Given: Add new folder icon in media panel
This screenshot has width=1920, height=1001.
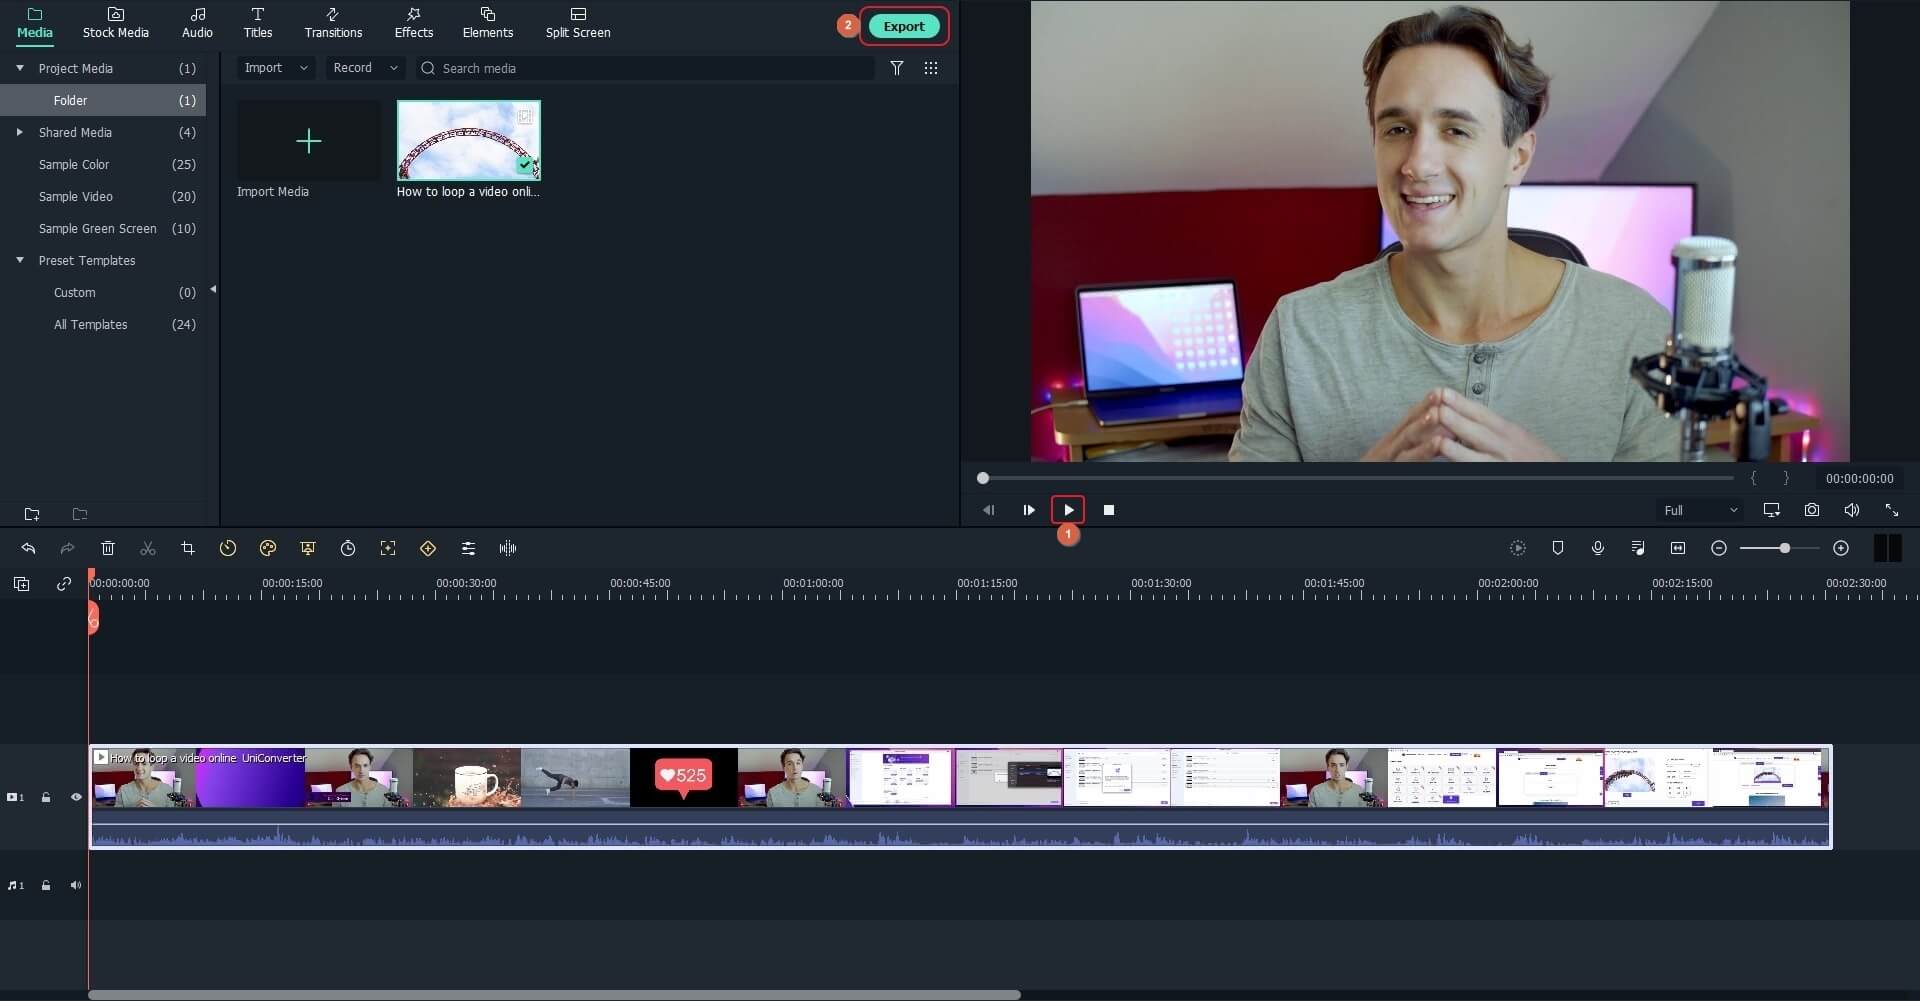Looking at the screenshot, I should coord(32,514).
